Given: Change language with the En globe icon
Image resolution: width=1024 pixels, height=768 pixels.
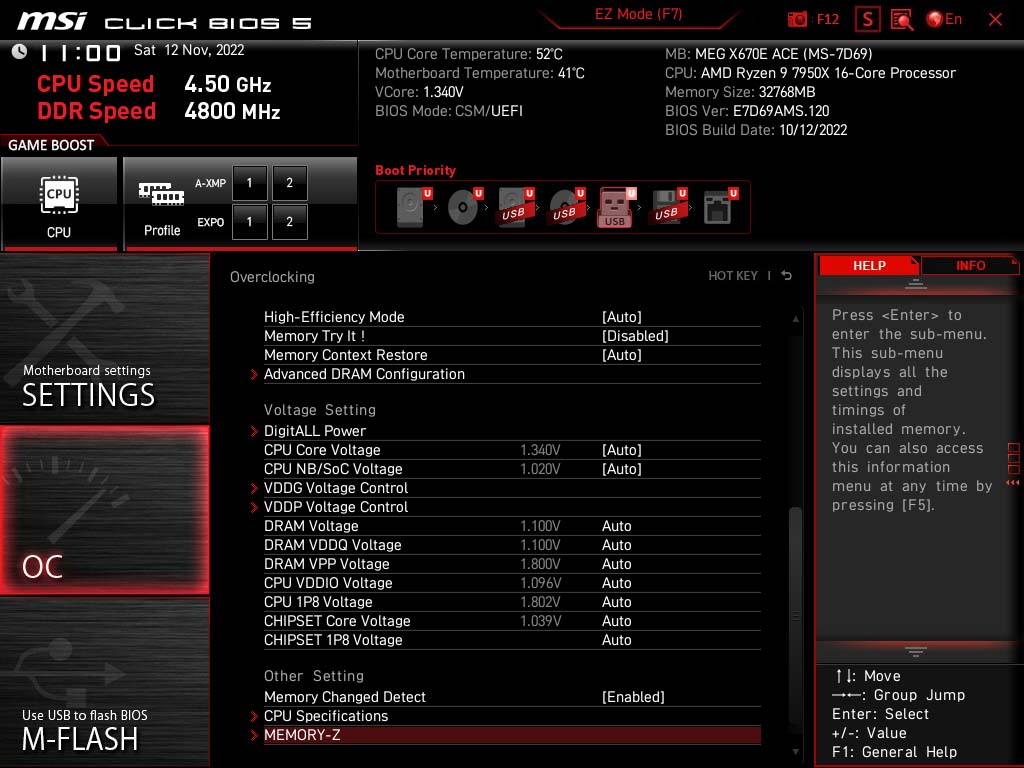Looking at the screenshot, I should click(x=944, y=20).
